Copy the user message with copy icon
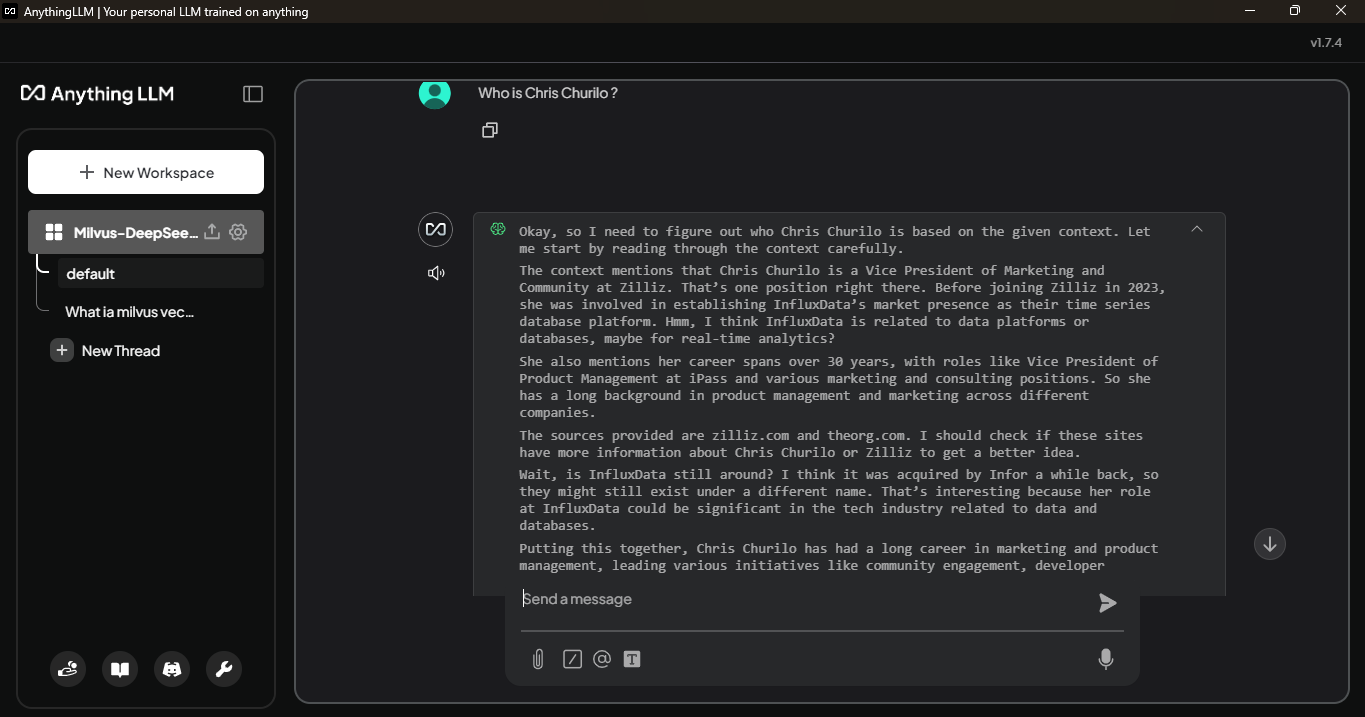 point(489,129)
